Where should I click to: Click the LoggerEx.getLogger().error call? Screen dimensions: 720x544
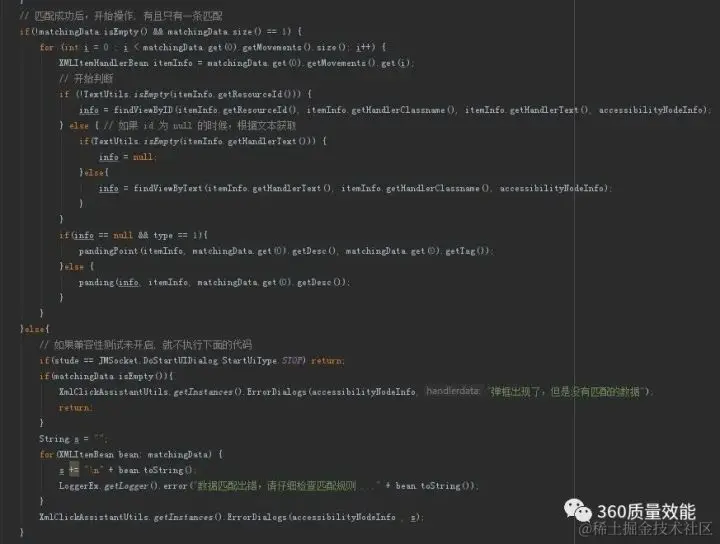(123, 486)
